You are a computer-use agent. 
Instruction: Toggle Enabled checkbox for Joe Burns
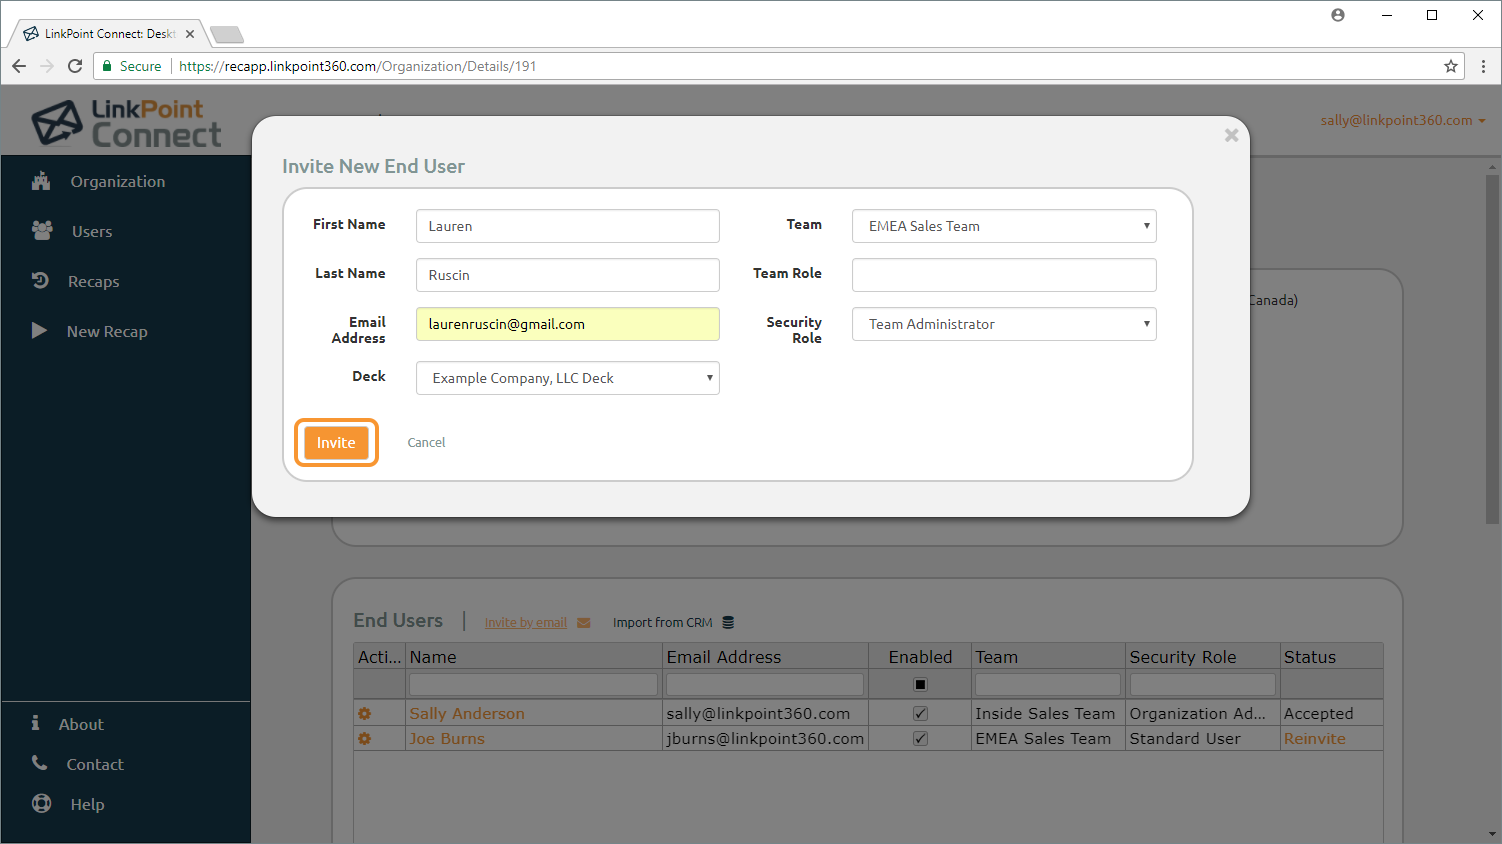920,739
